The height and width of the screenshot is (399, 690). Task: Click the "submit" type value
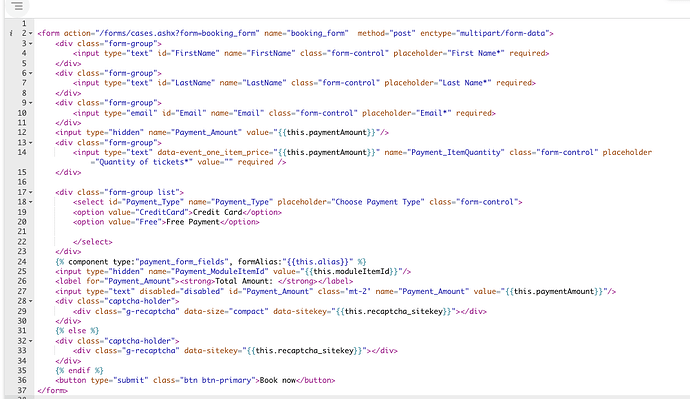tap(131, 381)
